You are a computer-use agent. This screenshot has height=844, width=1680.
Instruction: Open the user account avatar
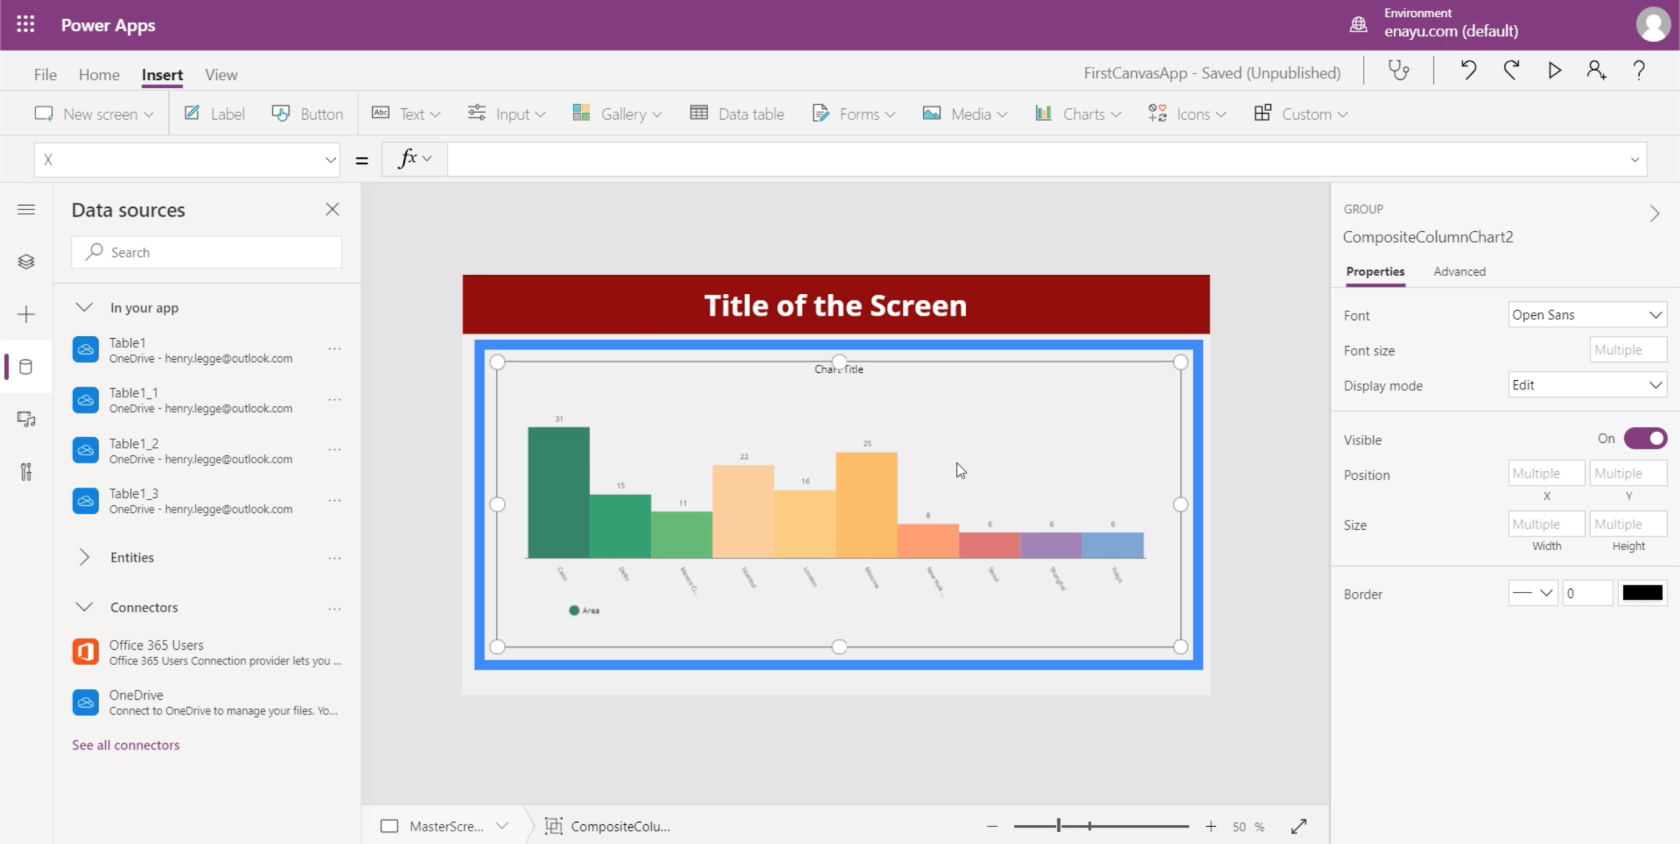(x=1652, y=24)
